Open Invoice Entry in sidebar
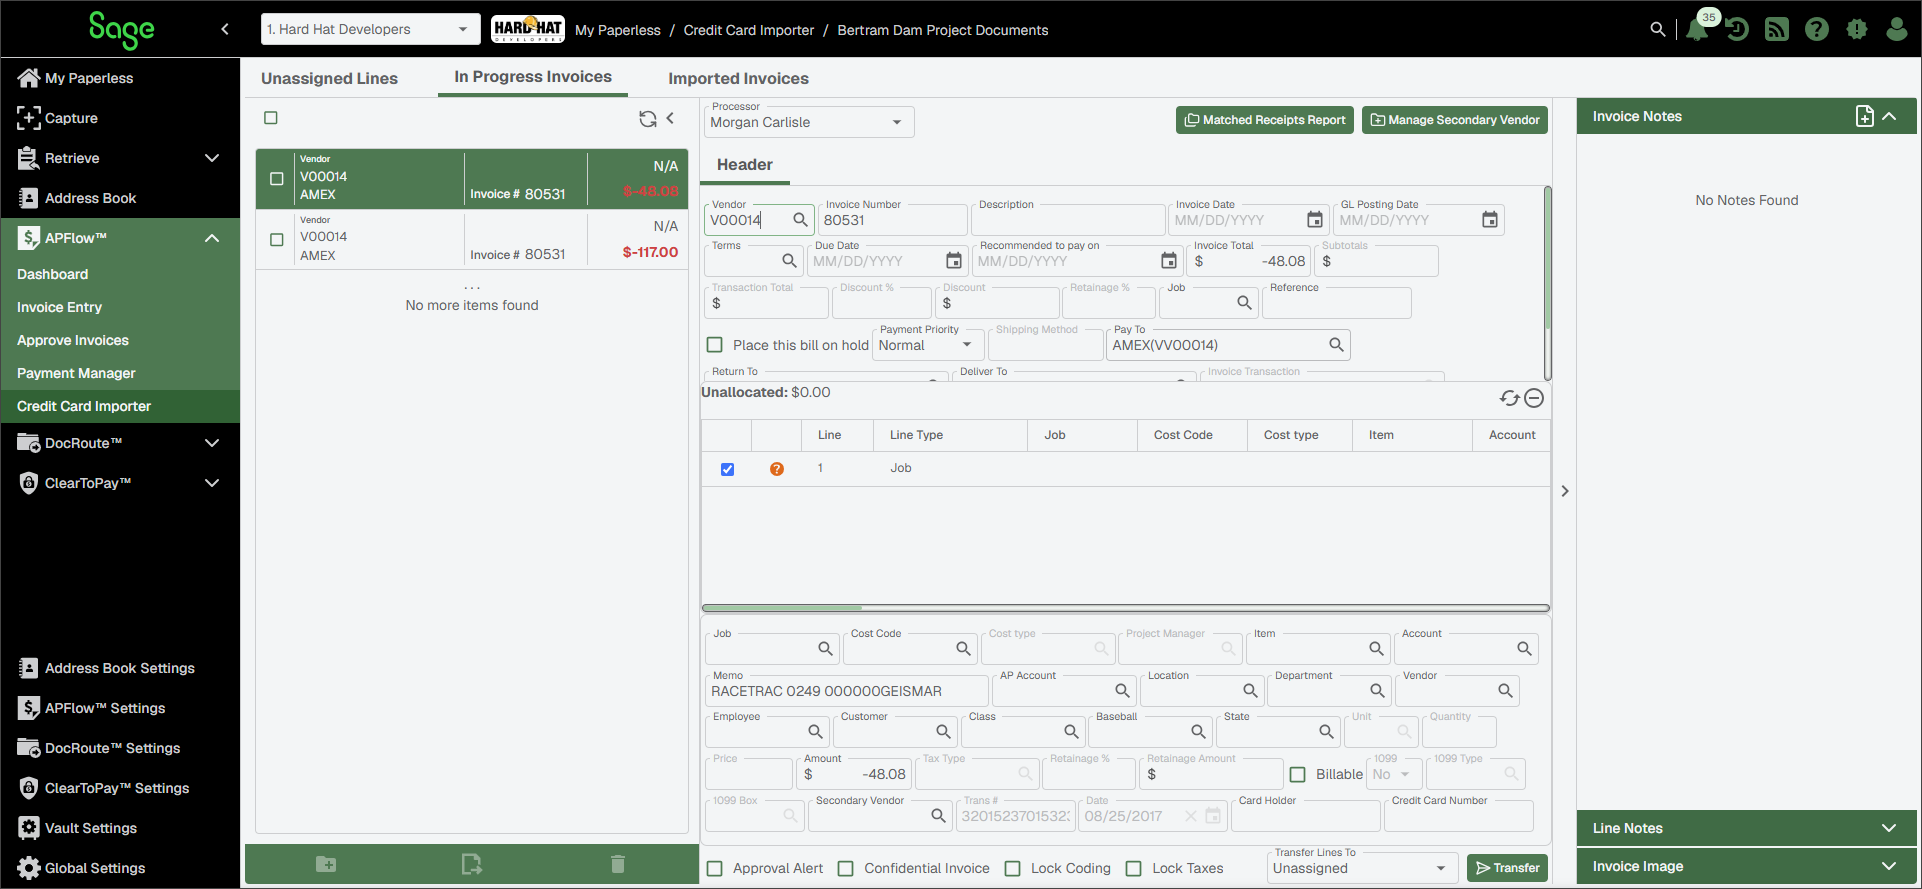The width and height of the screenshot is (1922, 889). pyautogui.click(x=59, y=307)
